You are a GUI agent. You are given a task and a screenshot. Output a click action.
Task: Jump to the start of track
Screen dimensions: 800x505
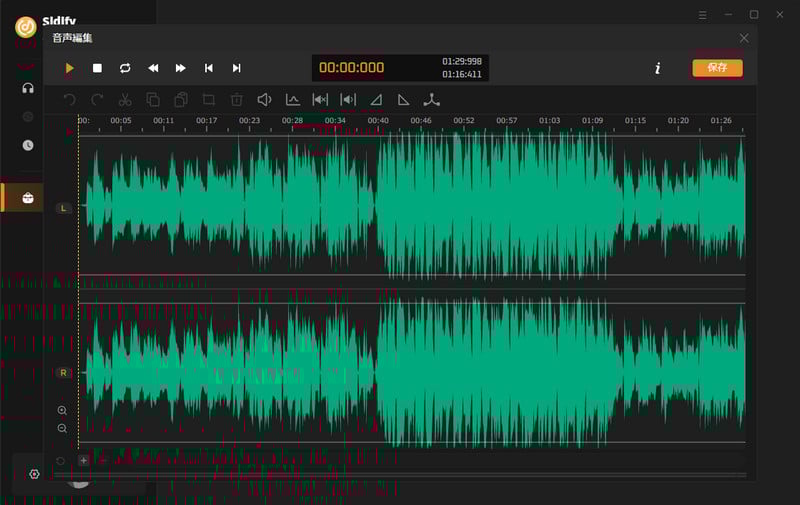(x=209, y=68)
